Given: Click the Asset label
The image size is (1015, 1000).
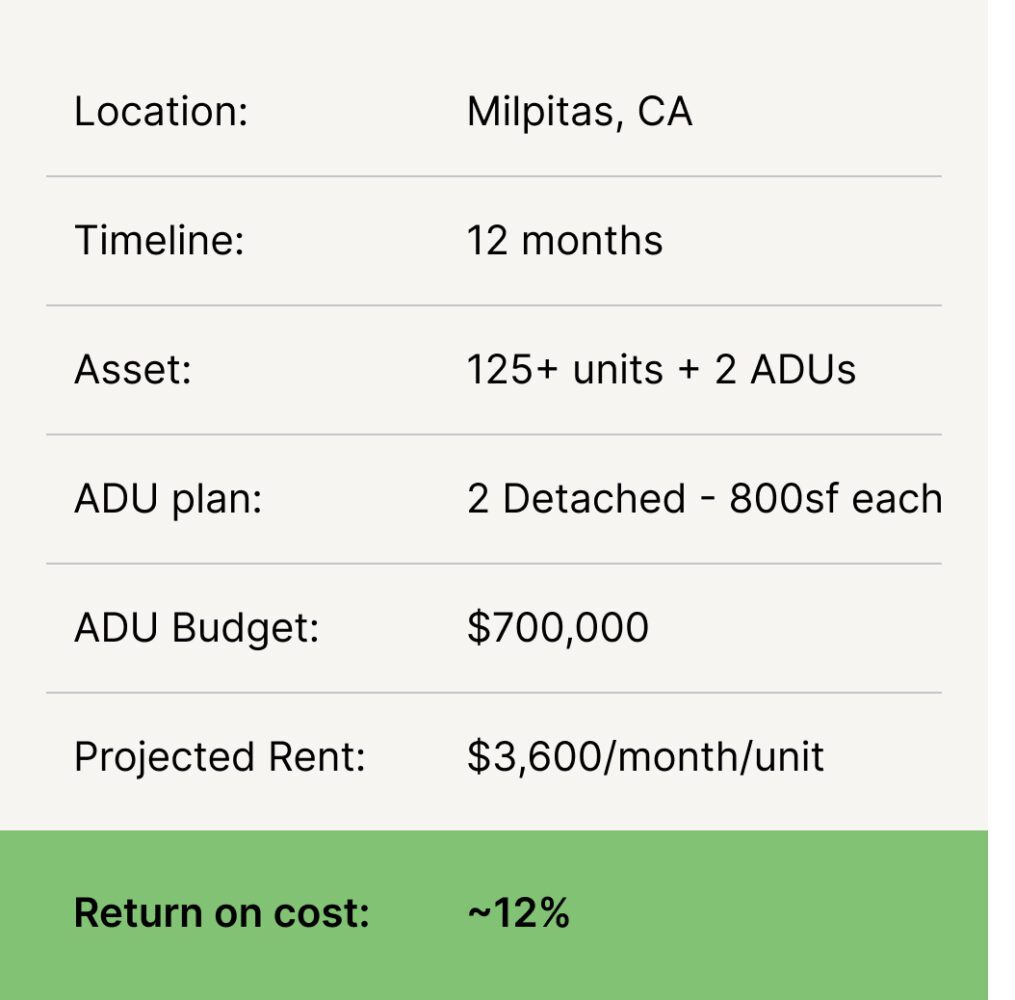Looking at the screenshot, I should click(x=133, y=370).
